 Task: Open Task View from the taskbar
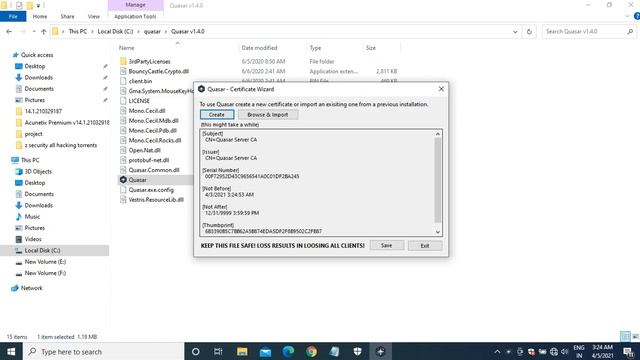[x=218, y=351]
